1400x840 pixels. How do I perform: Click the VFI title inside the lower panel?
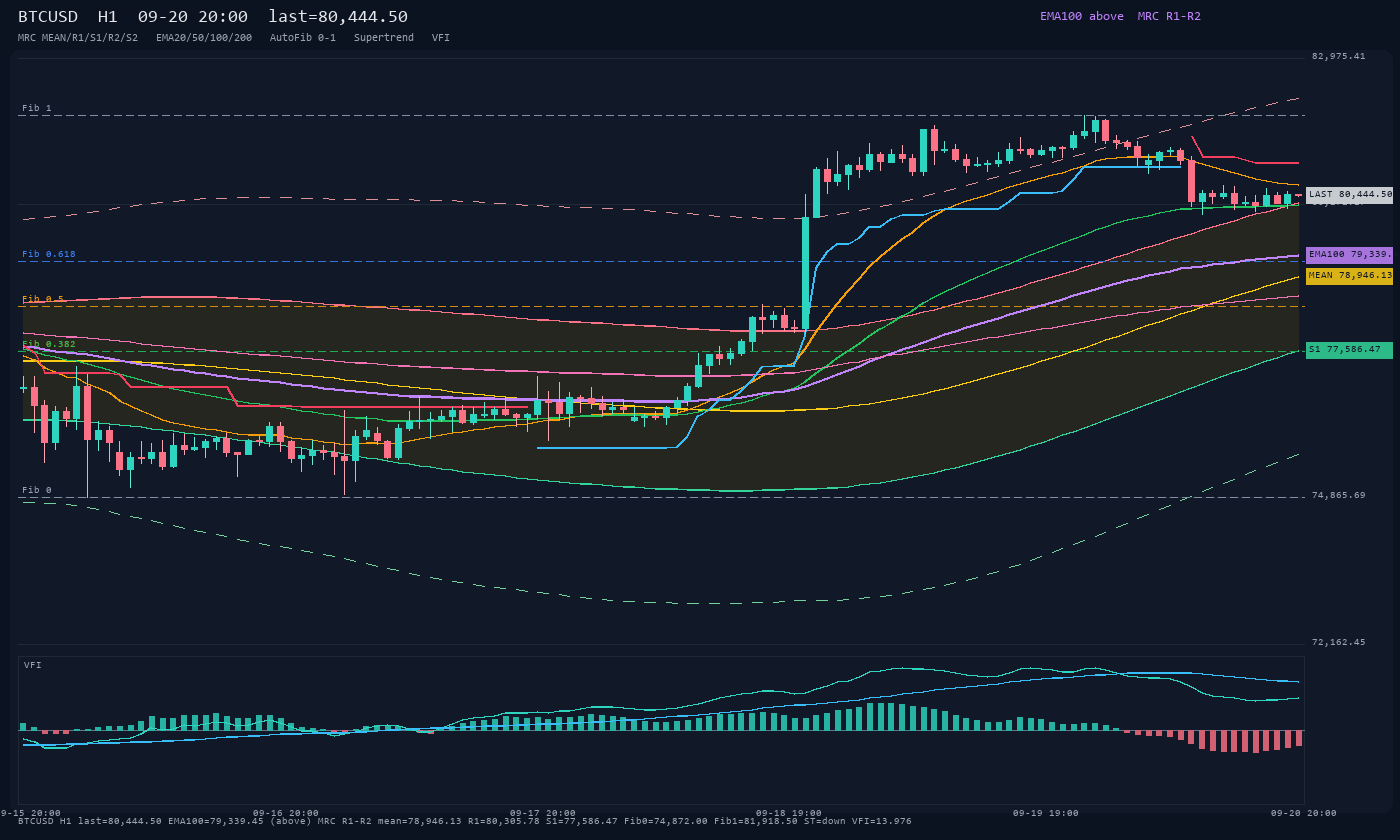tap(33, 665)
